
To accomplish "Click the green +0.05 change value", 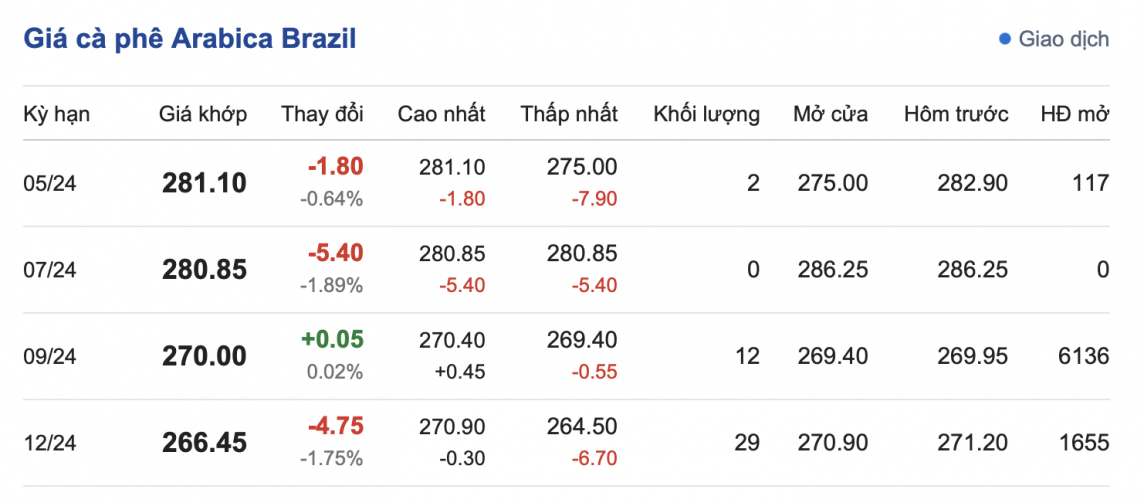I will [x=335, y=339].
